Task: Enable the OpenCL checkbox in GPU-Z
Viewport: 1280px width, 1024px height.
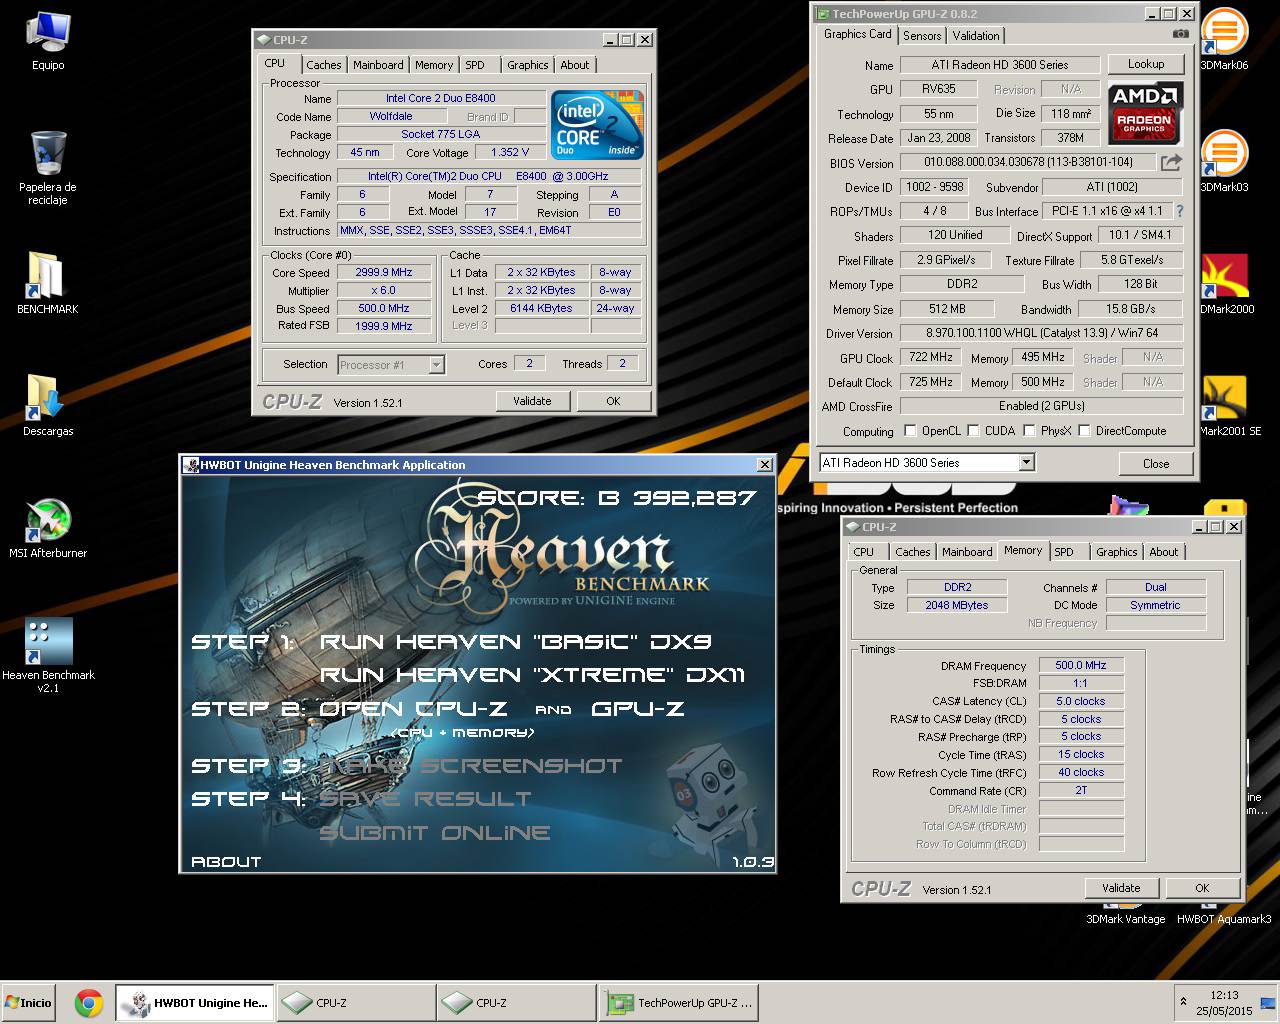Action: [910, 431]
